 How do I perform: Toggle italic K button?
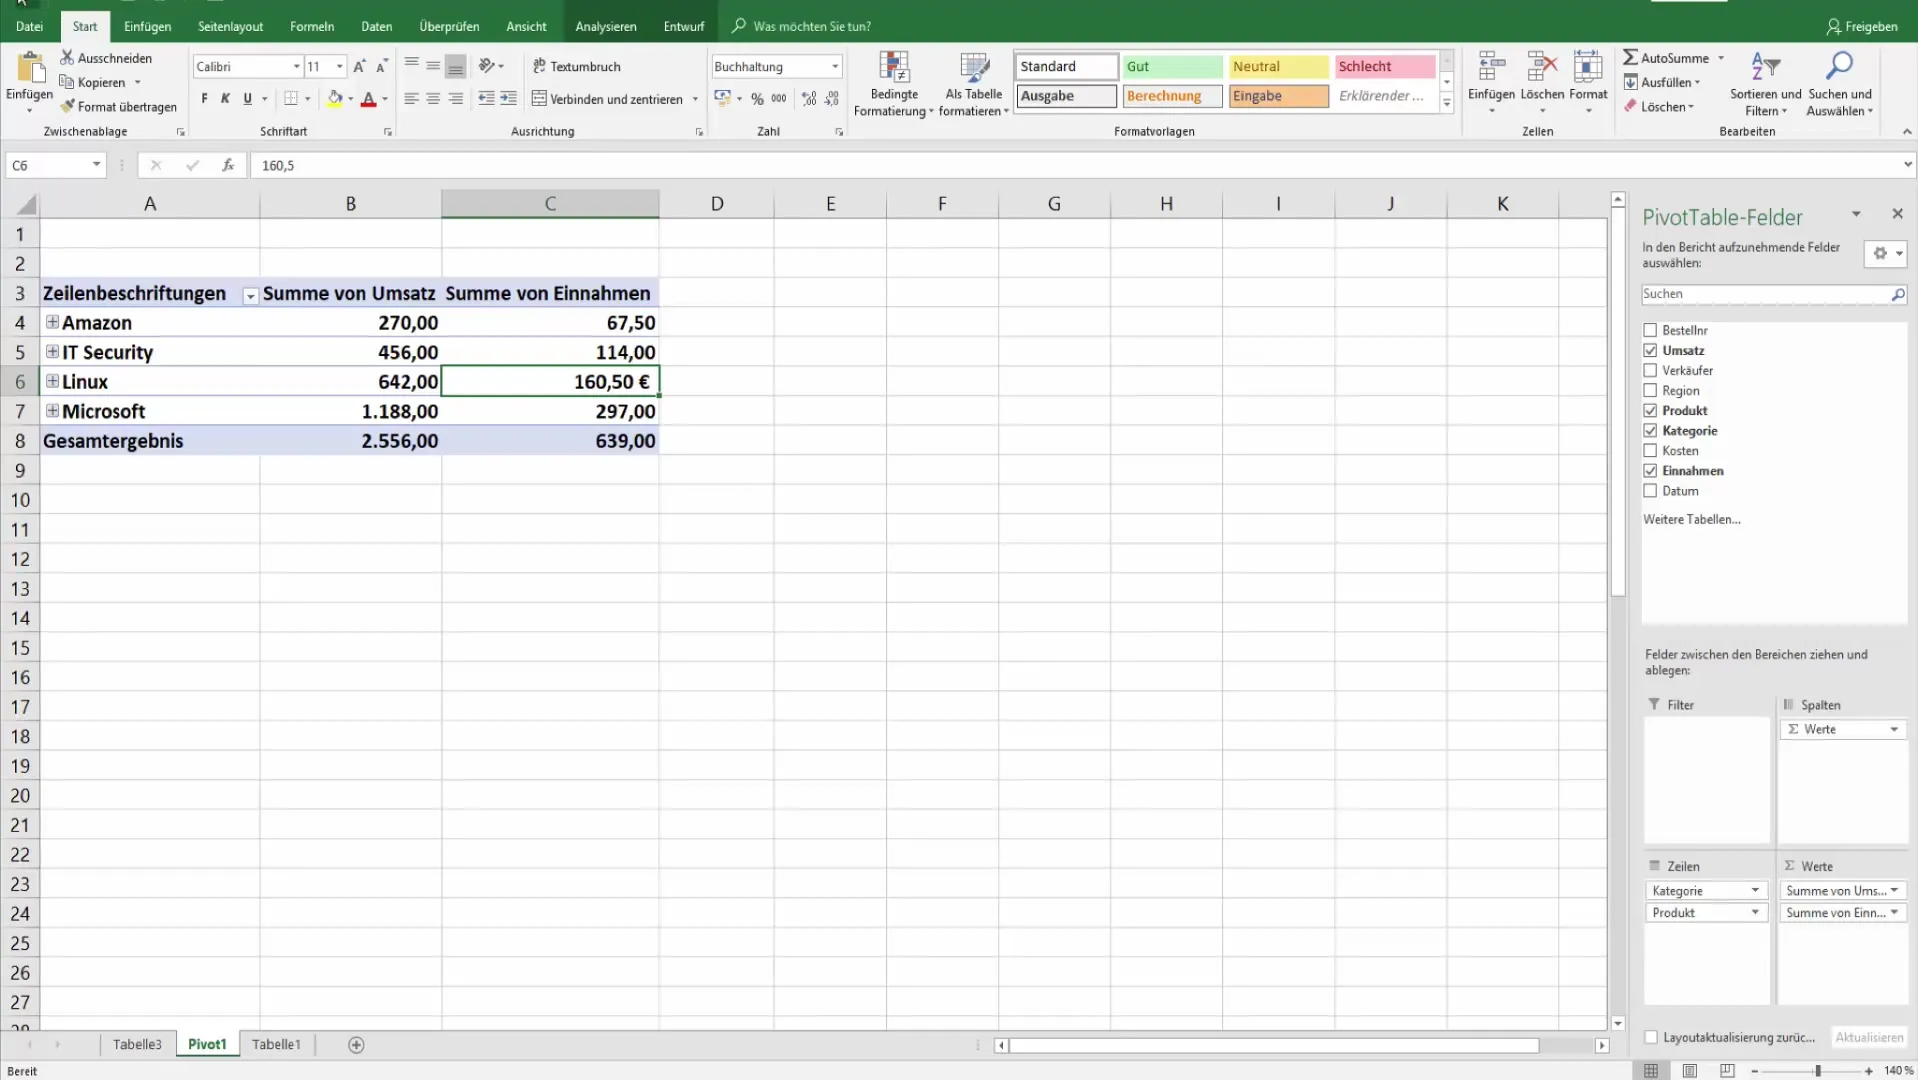225,98
